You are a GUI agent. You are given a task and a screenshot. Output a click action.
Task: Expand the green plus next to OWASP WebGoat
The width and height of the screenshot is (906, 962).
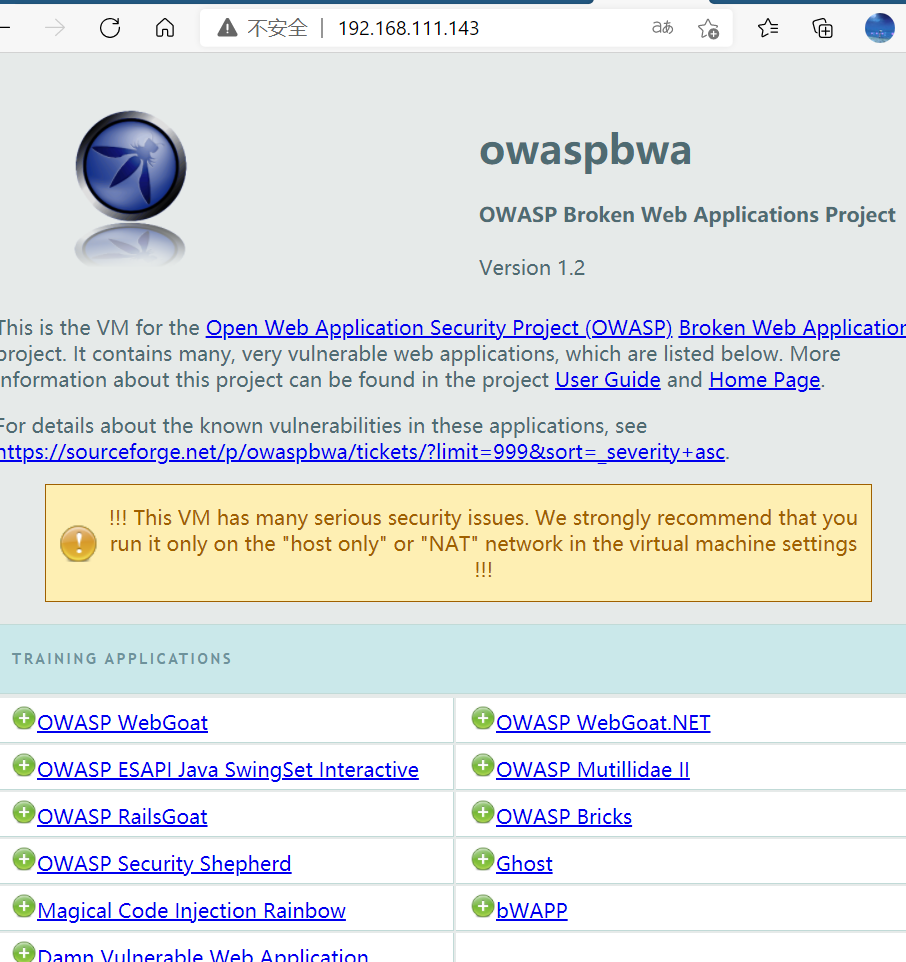[24, 718]
